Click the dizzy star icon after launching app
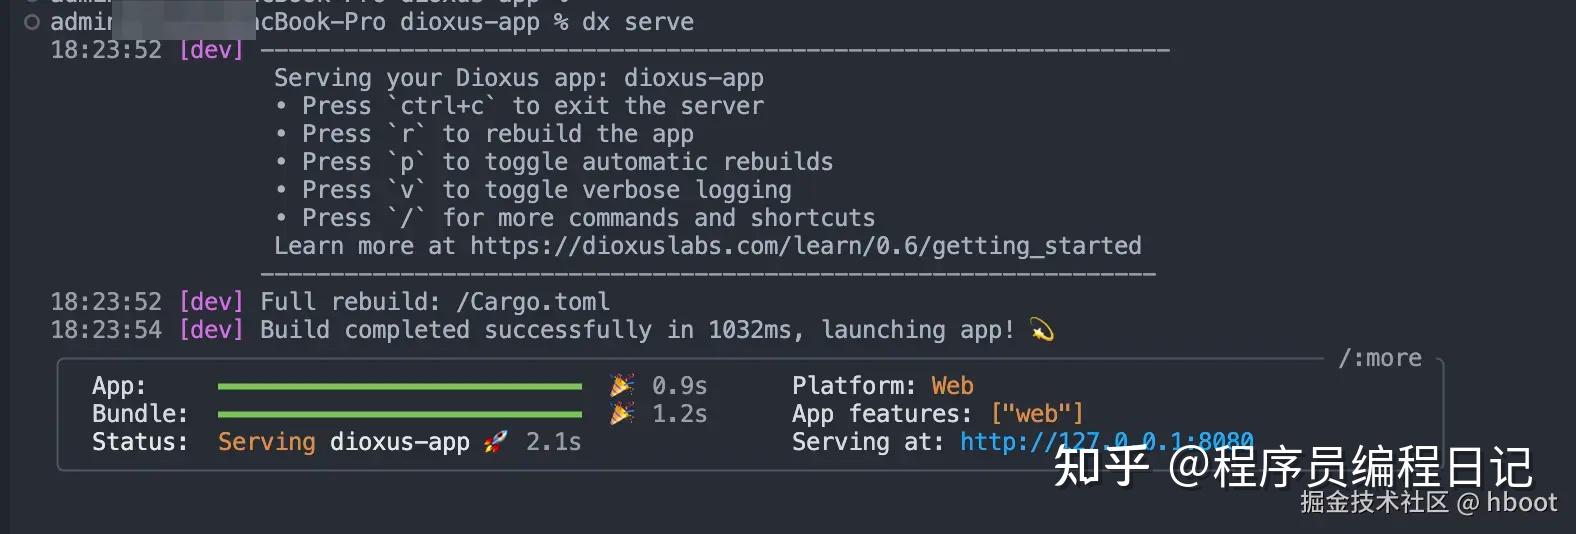The image size is (1576, 534). [1042, 329]
